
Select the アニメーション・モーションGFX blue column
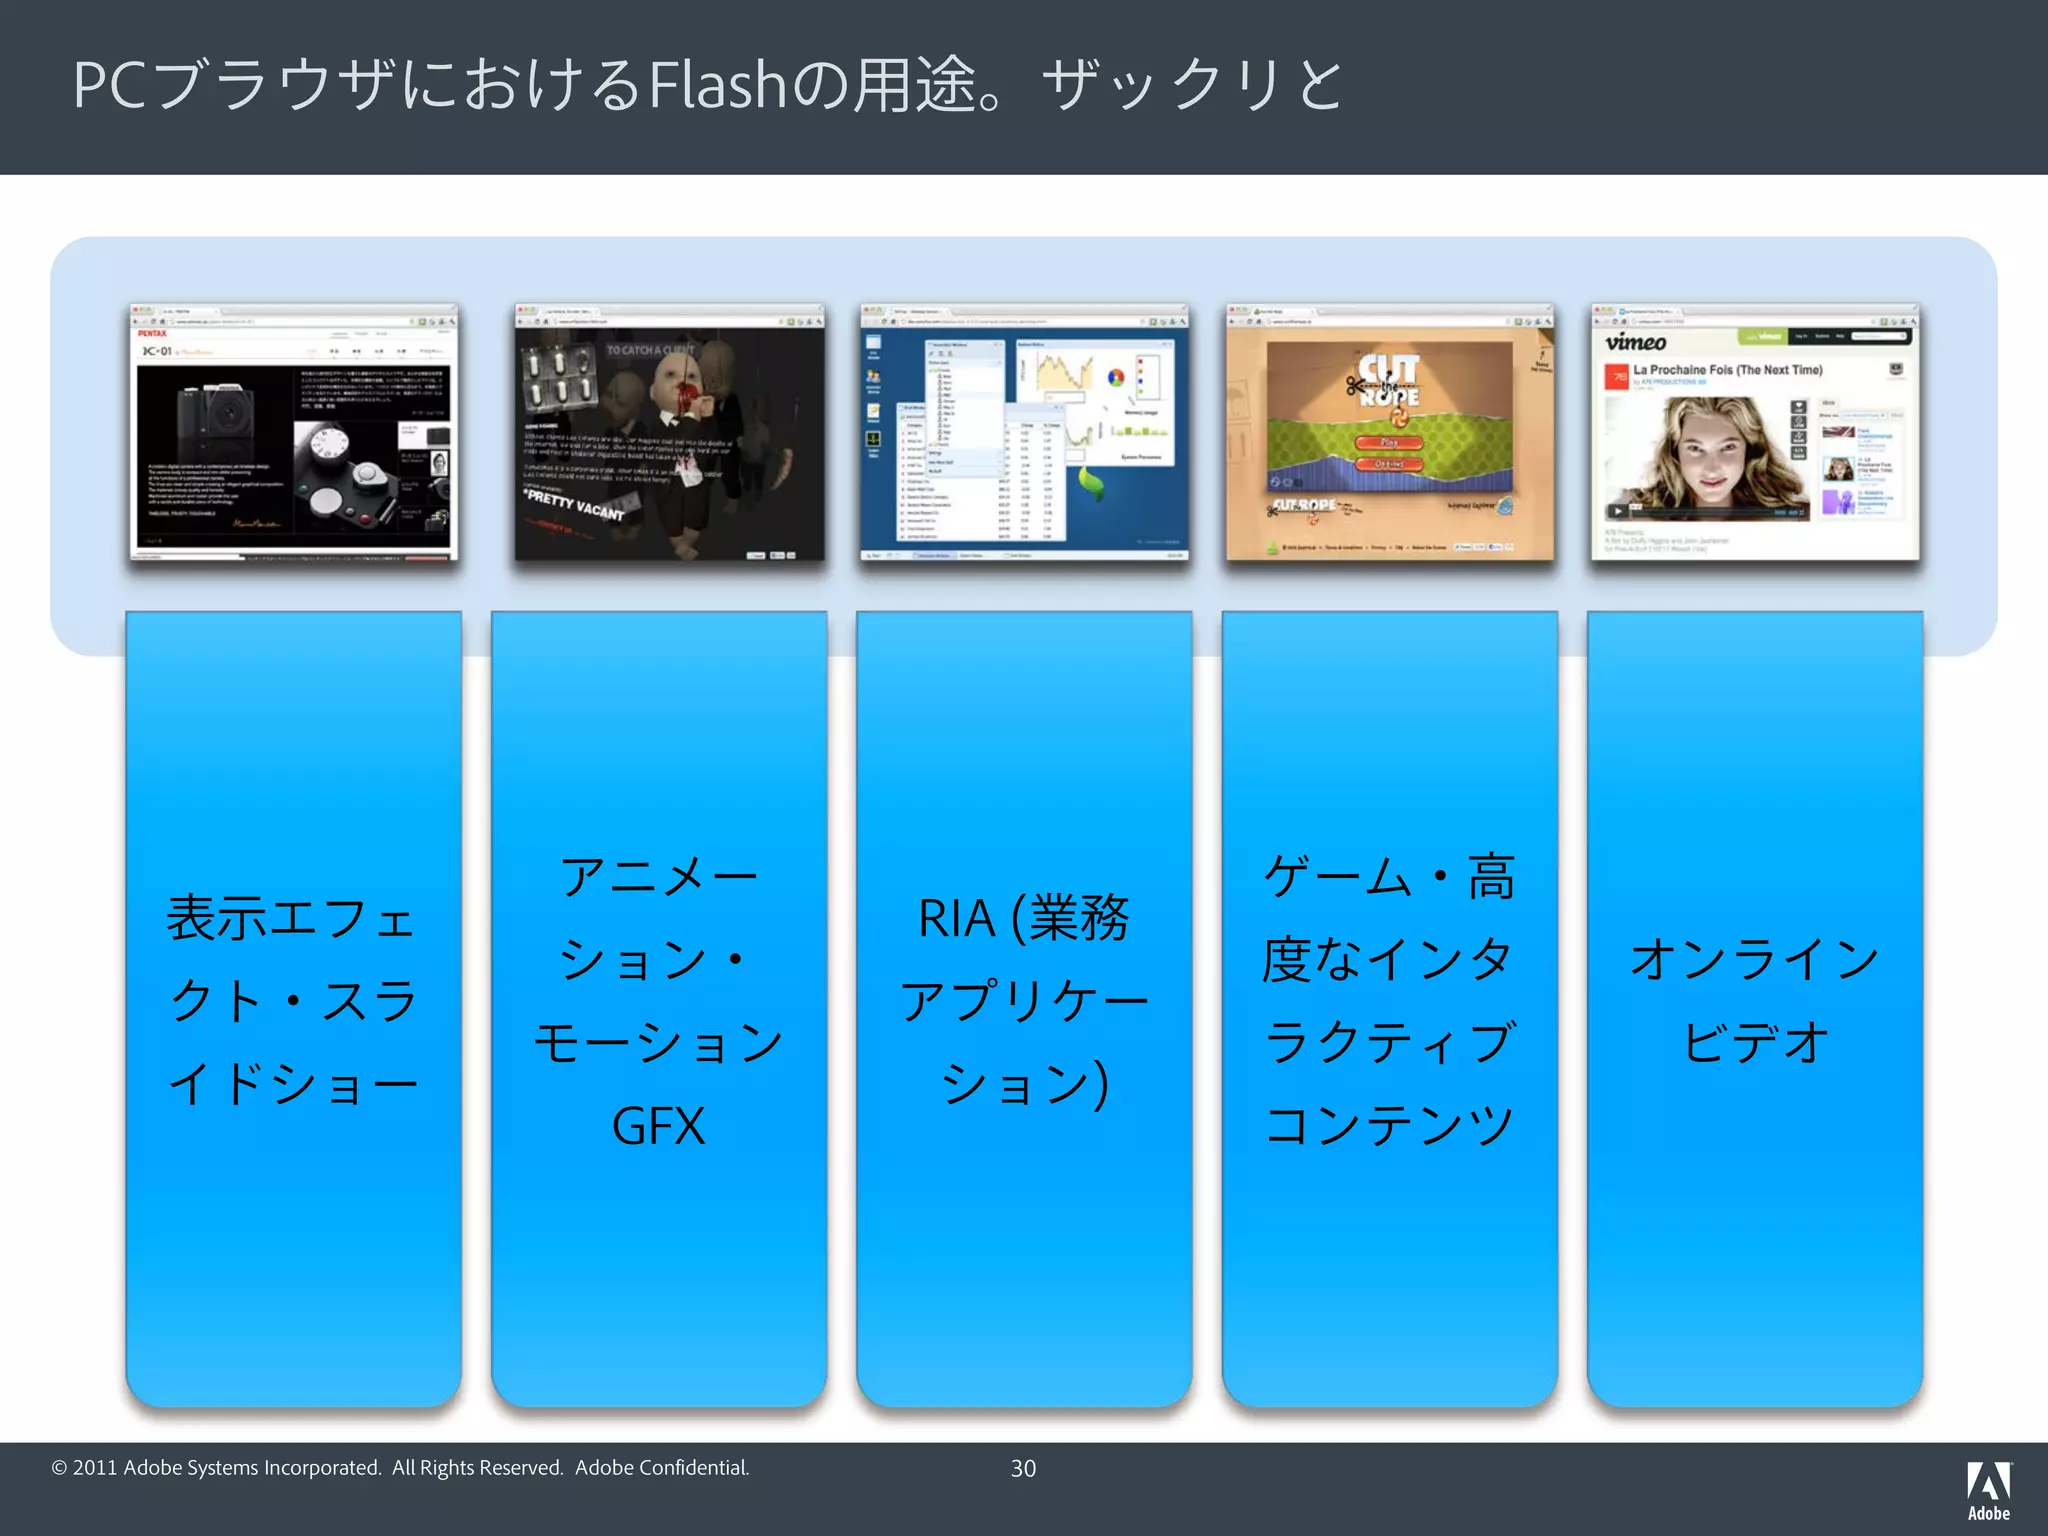coord(659,1008)
